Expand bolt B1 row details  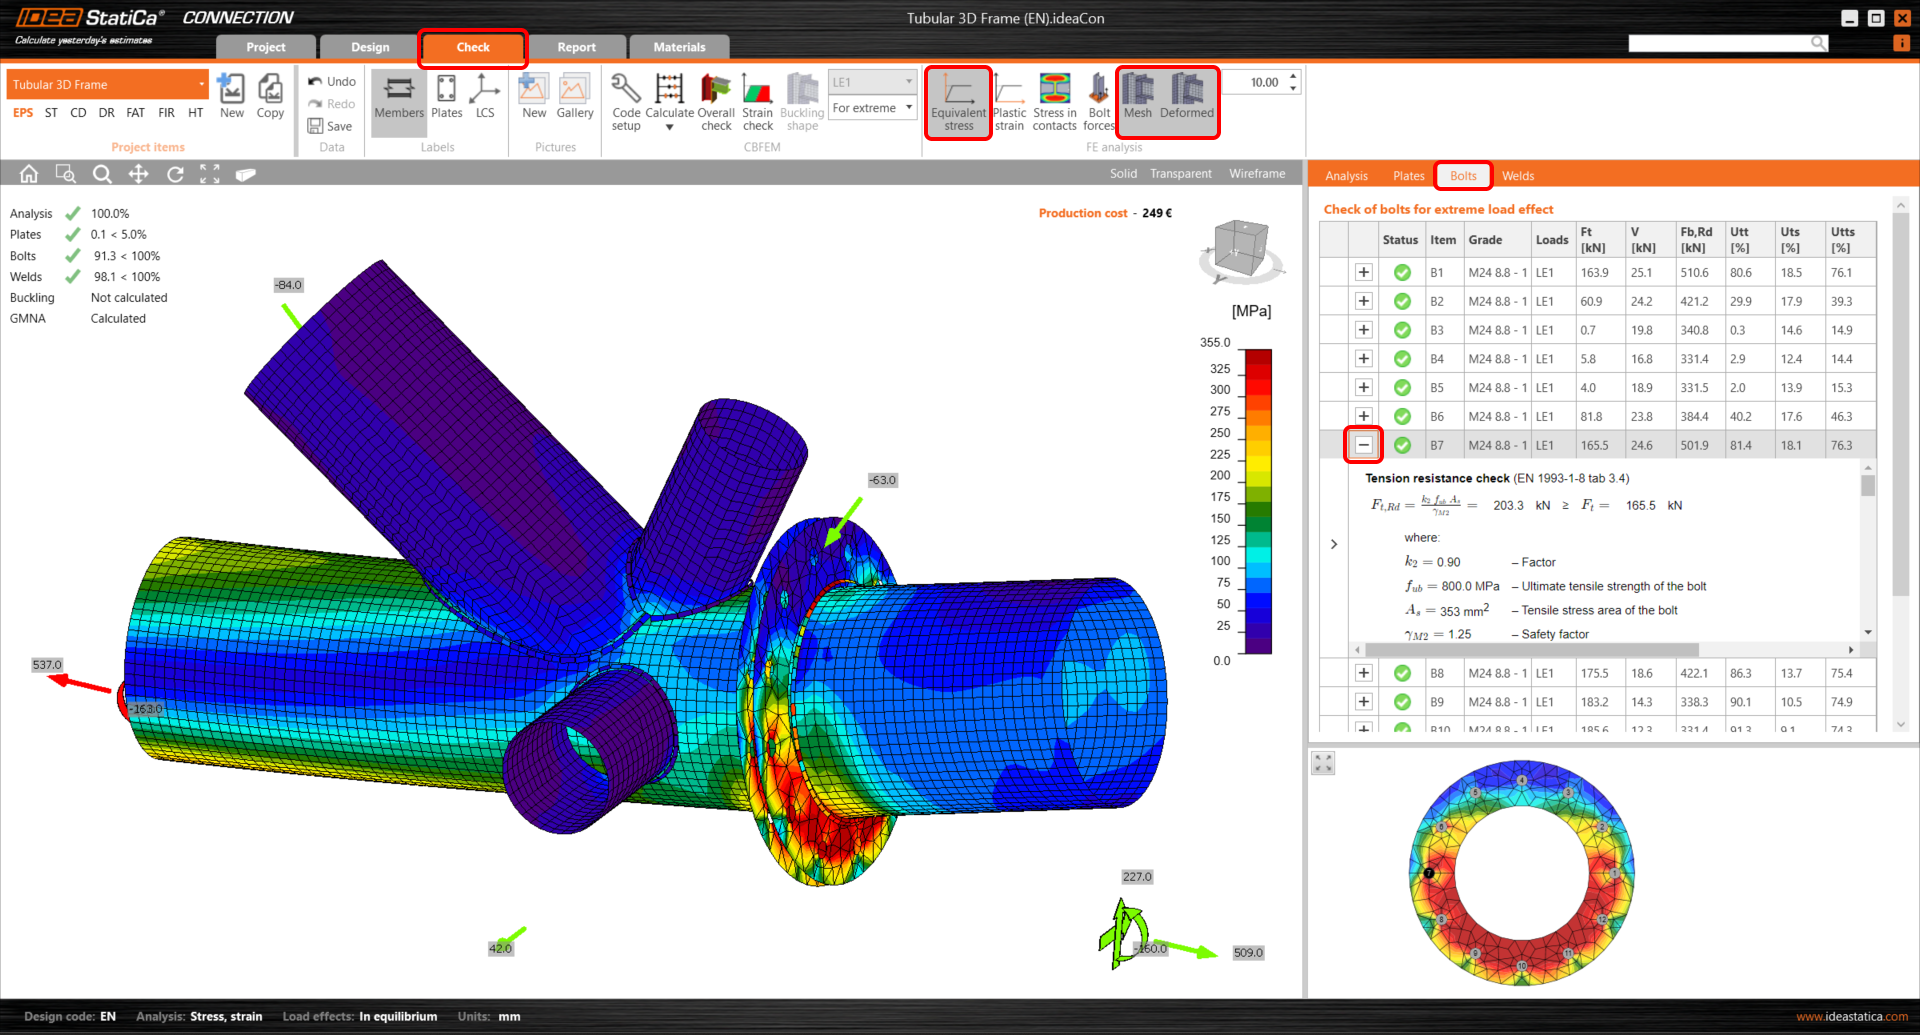[1363, 272]
